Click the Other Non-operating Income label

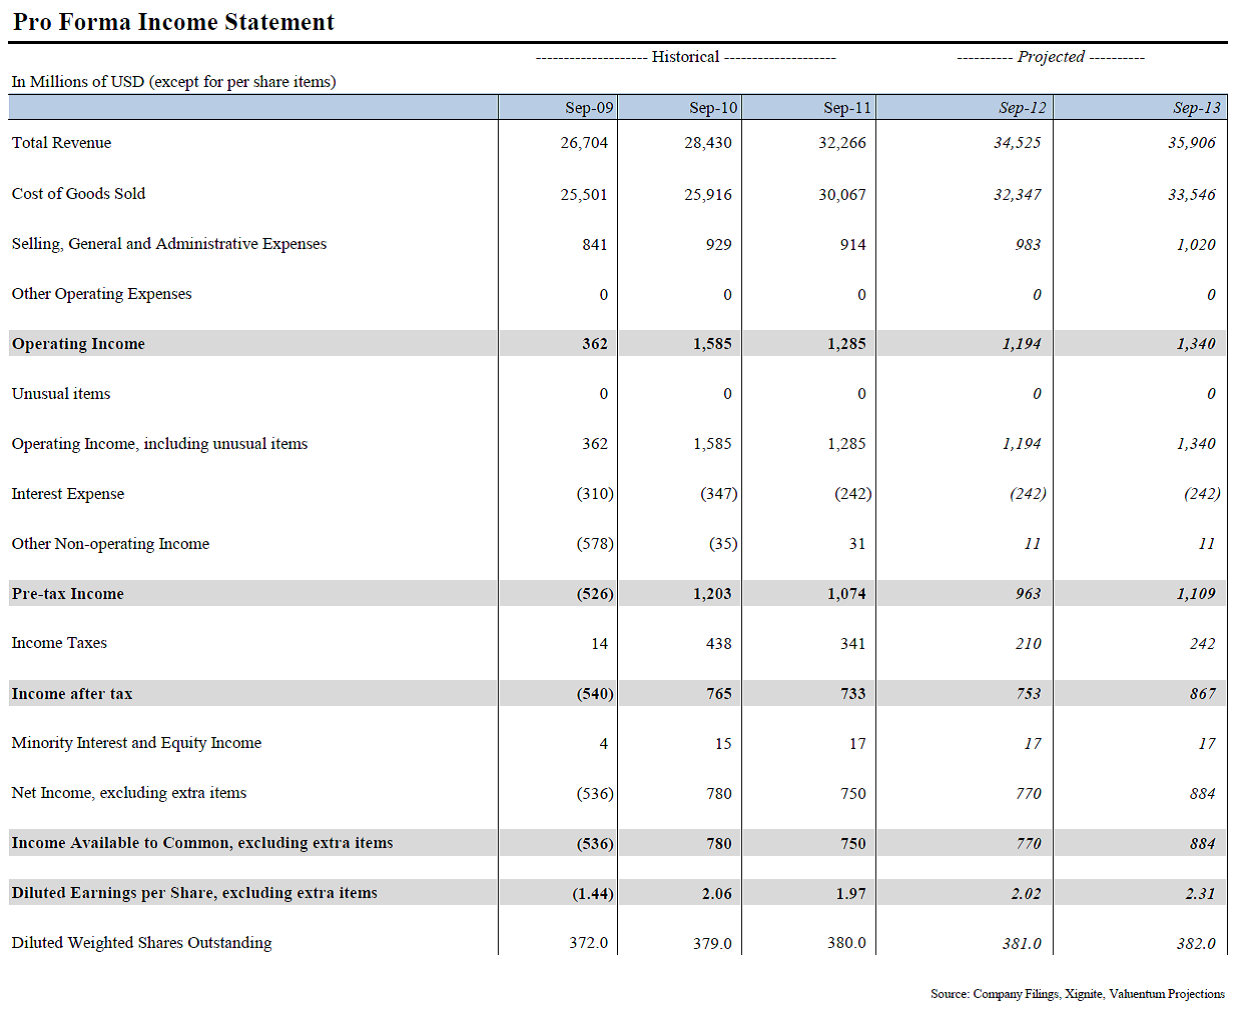[110, 544]
